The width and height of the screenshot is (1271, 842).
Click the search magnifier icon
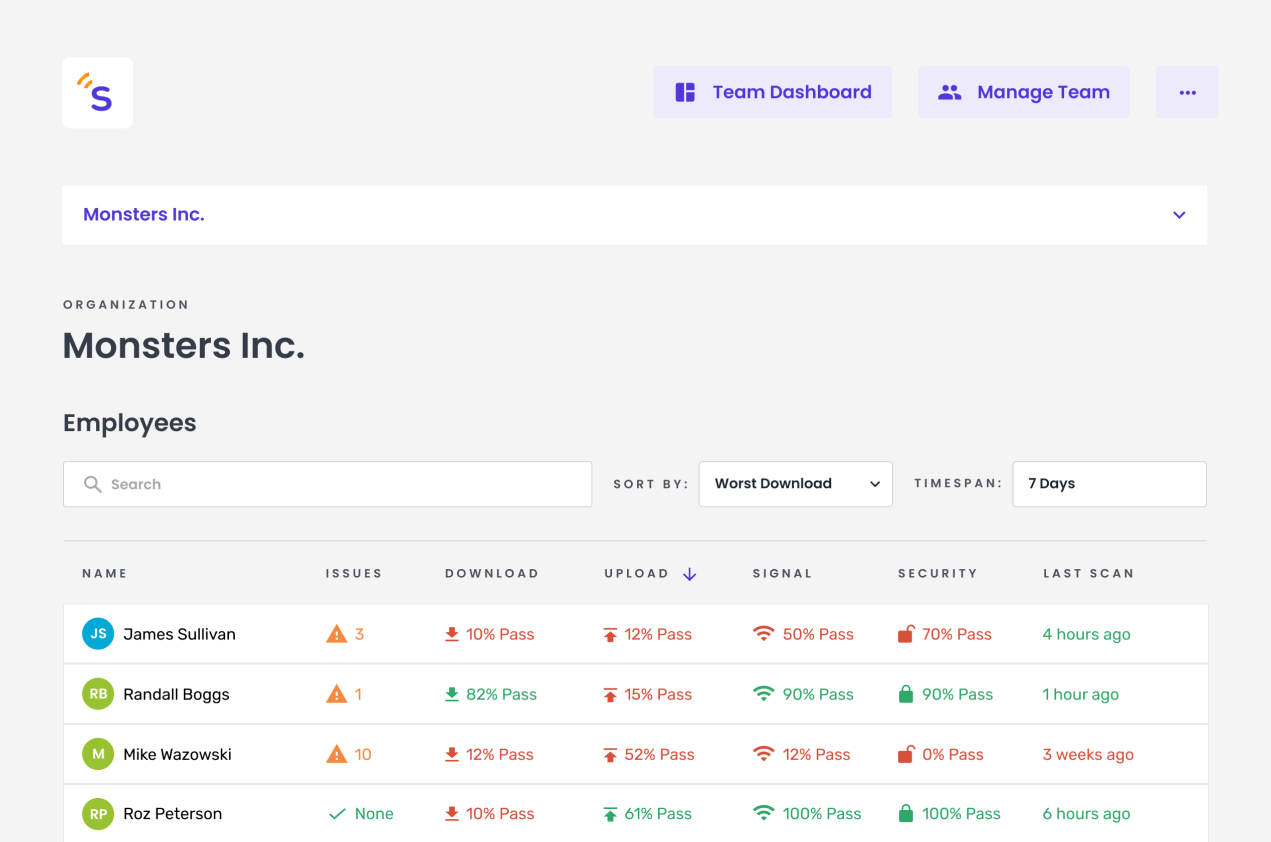click(x=92, y=484)
